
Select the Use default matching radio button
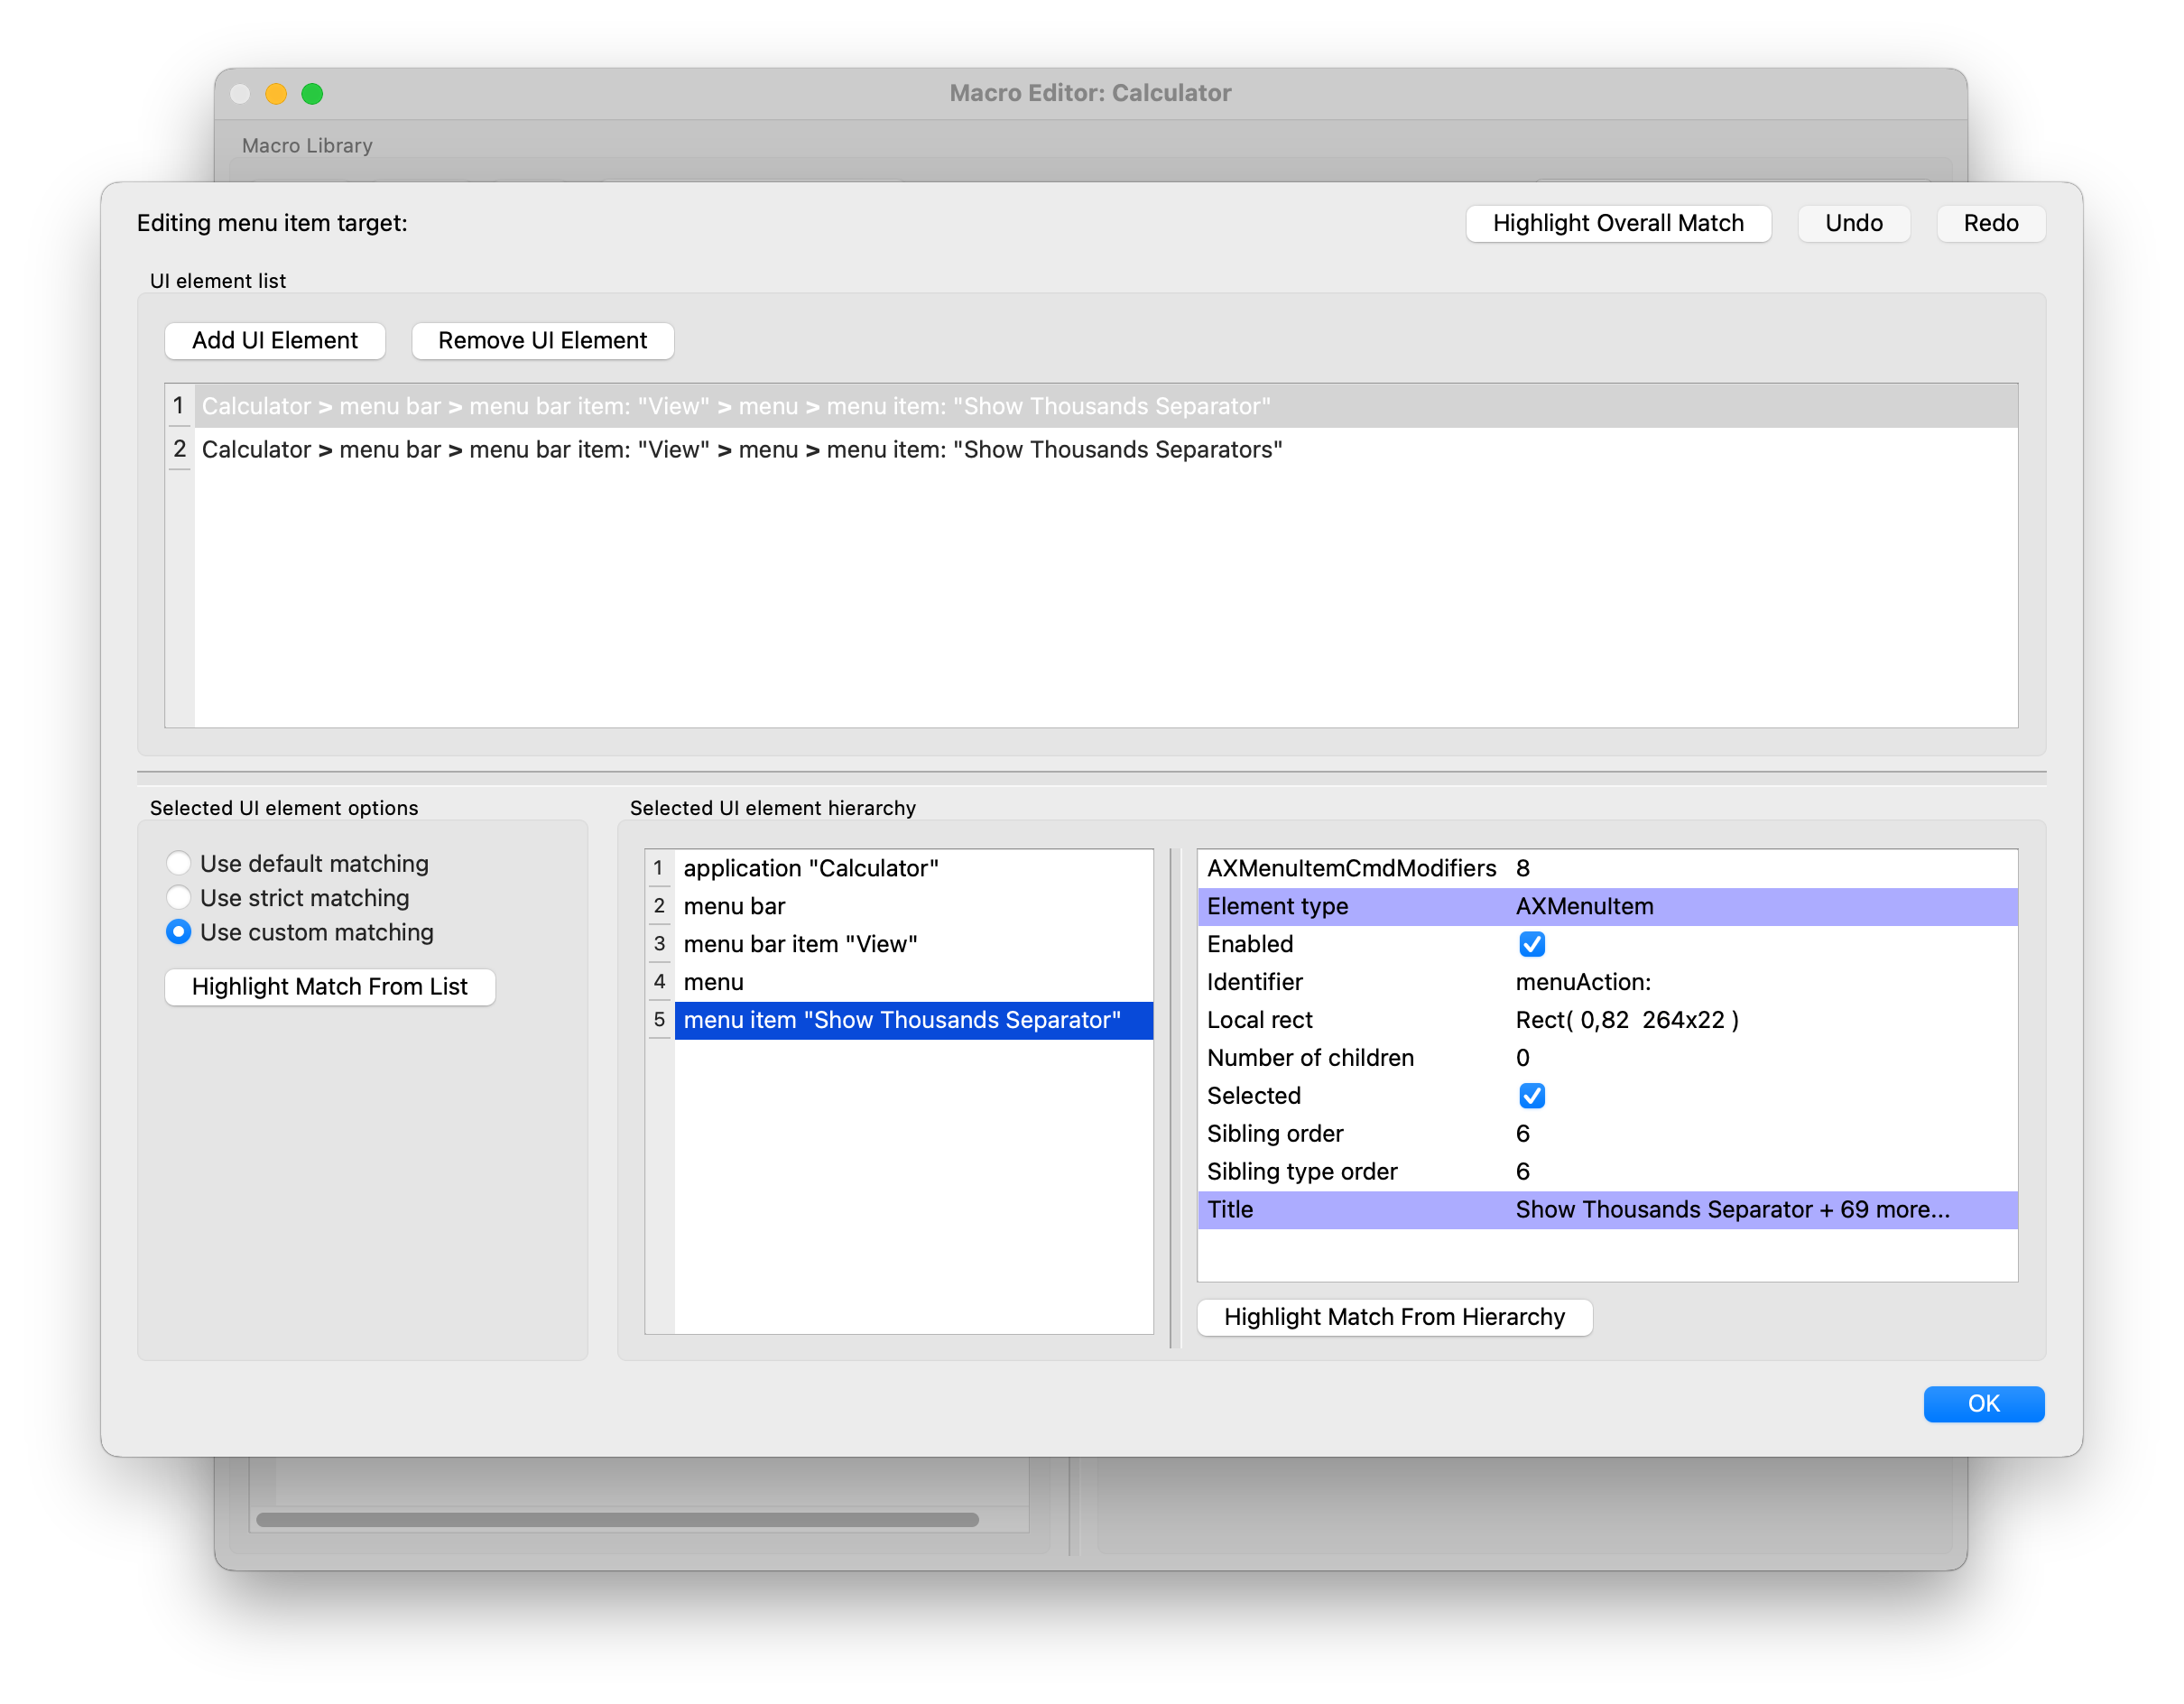178,863
